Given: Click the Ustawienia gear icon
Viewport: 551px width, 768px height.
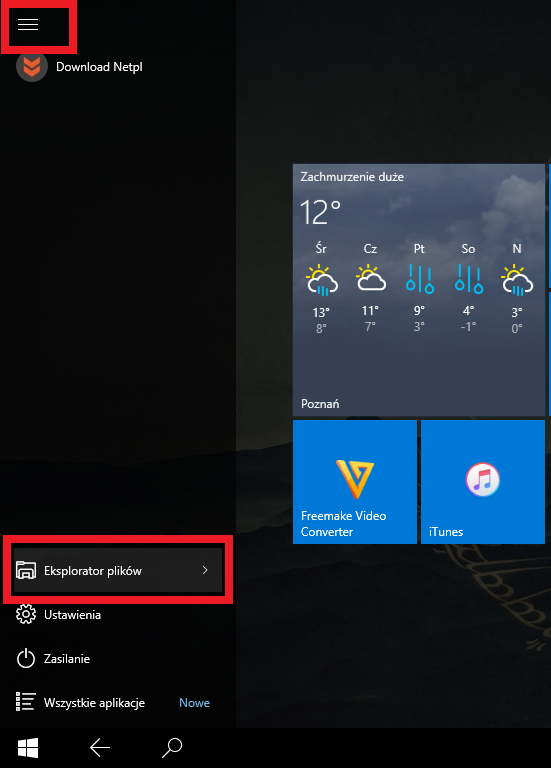Looking at the screenshot, I should pyautogui.click(x=26, y=614).
